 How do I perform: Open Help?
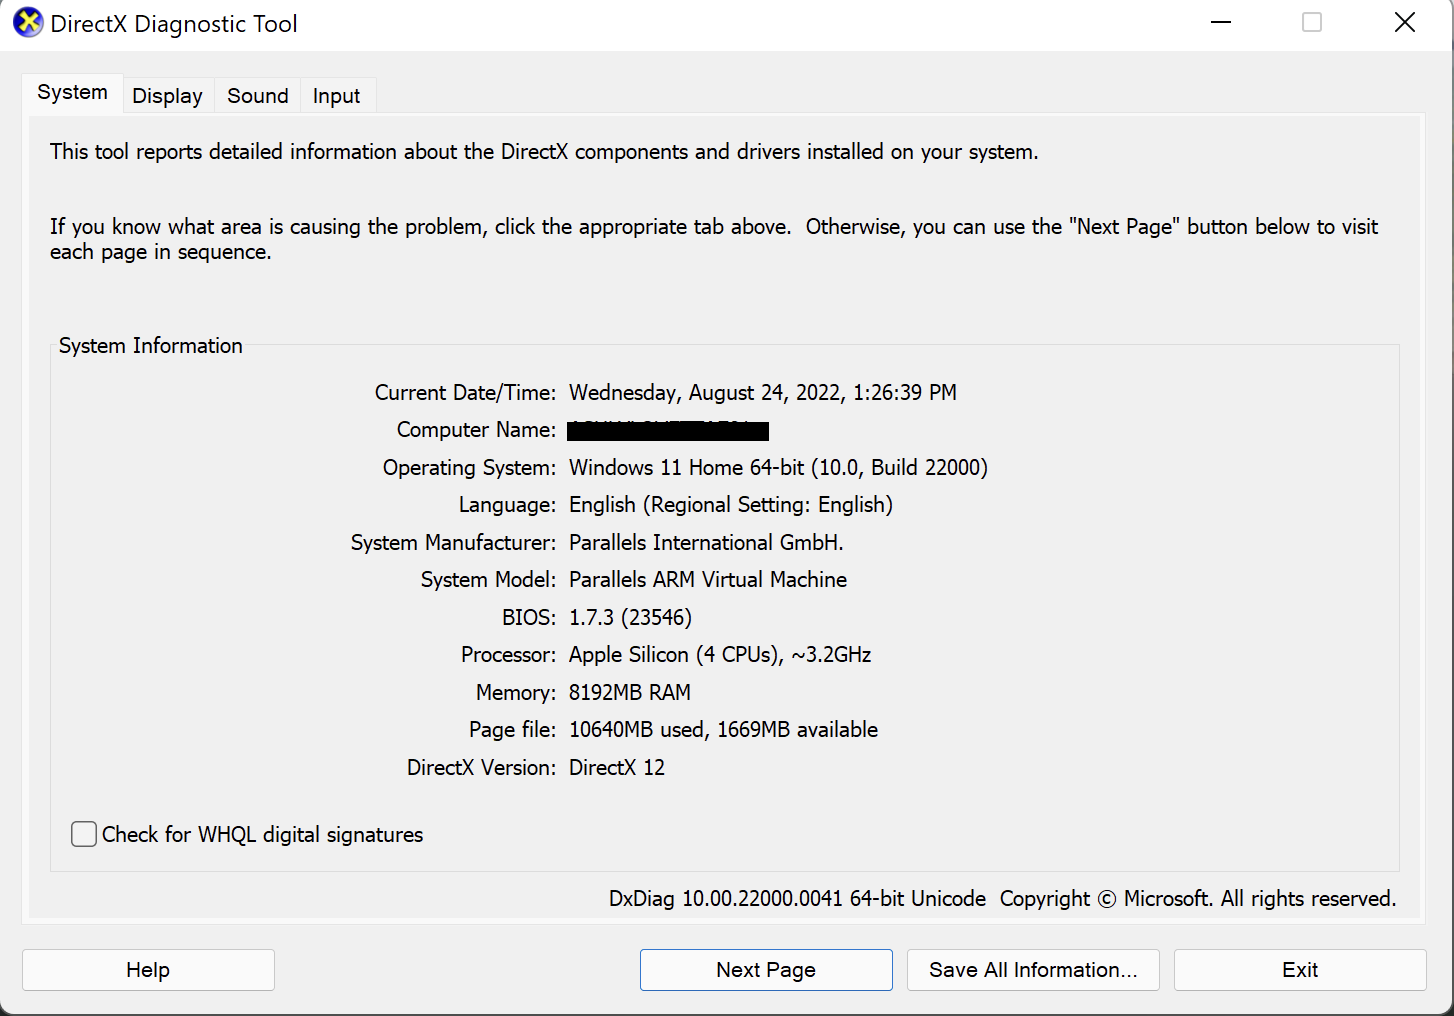click(148, 970)
